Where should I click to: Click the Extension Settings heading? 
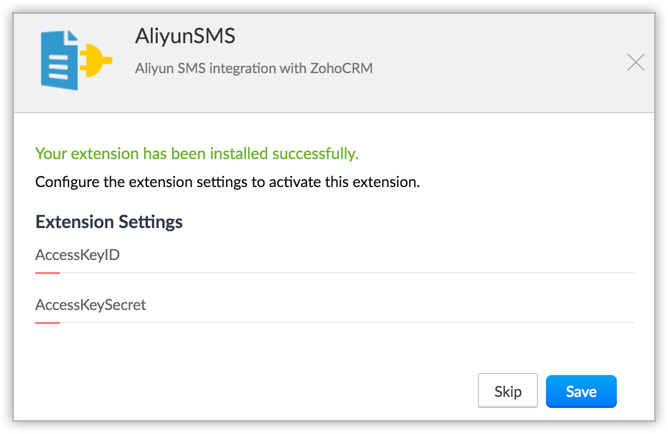tap(109, 221)
